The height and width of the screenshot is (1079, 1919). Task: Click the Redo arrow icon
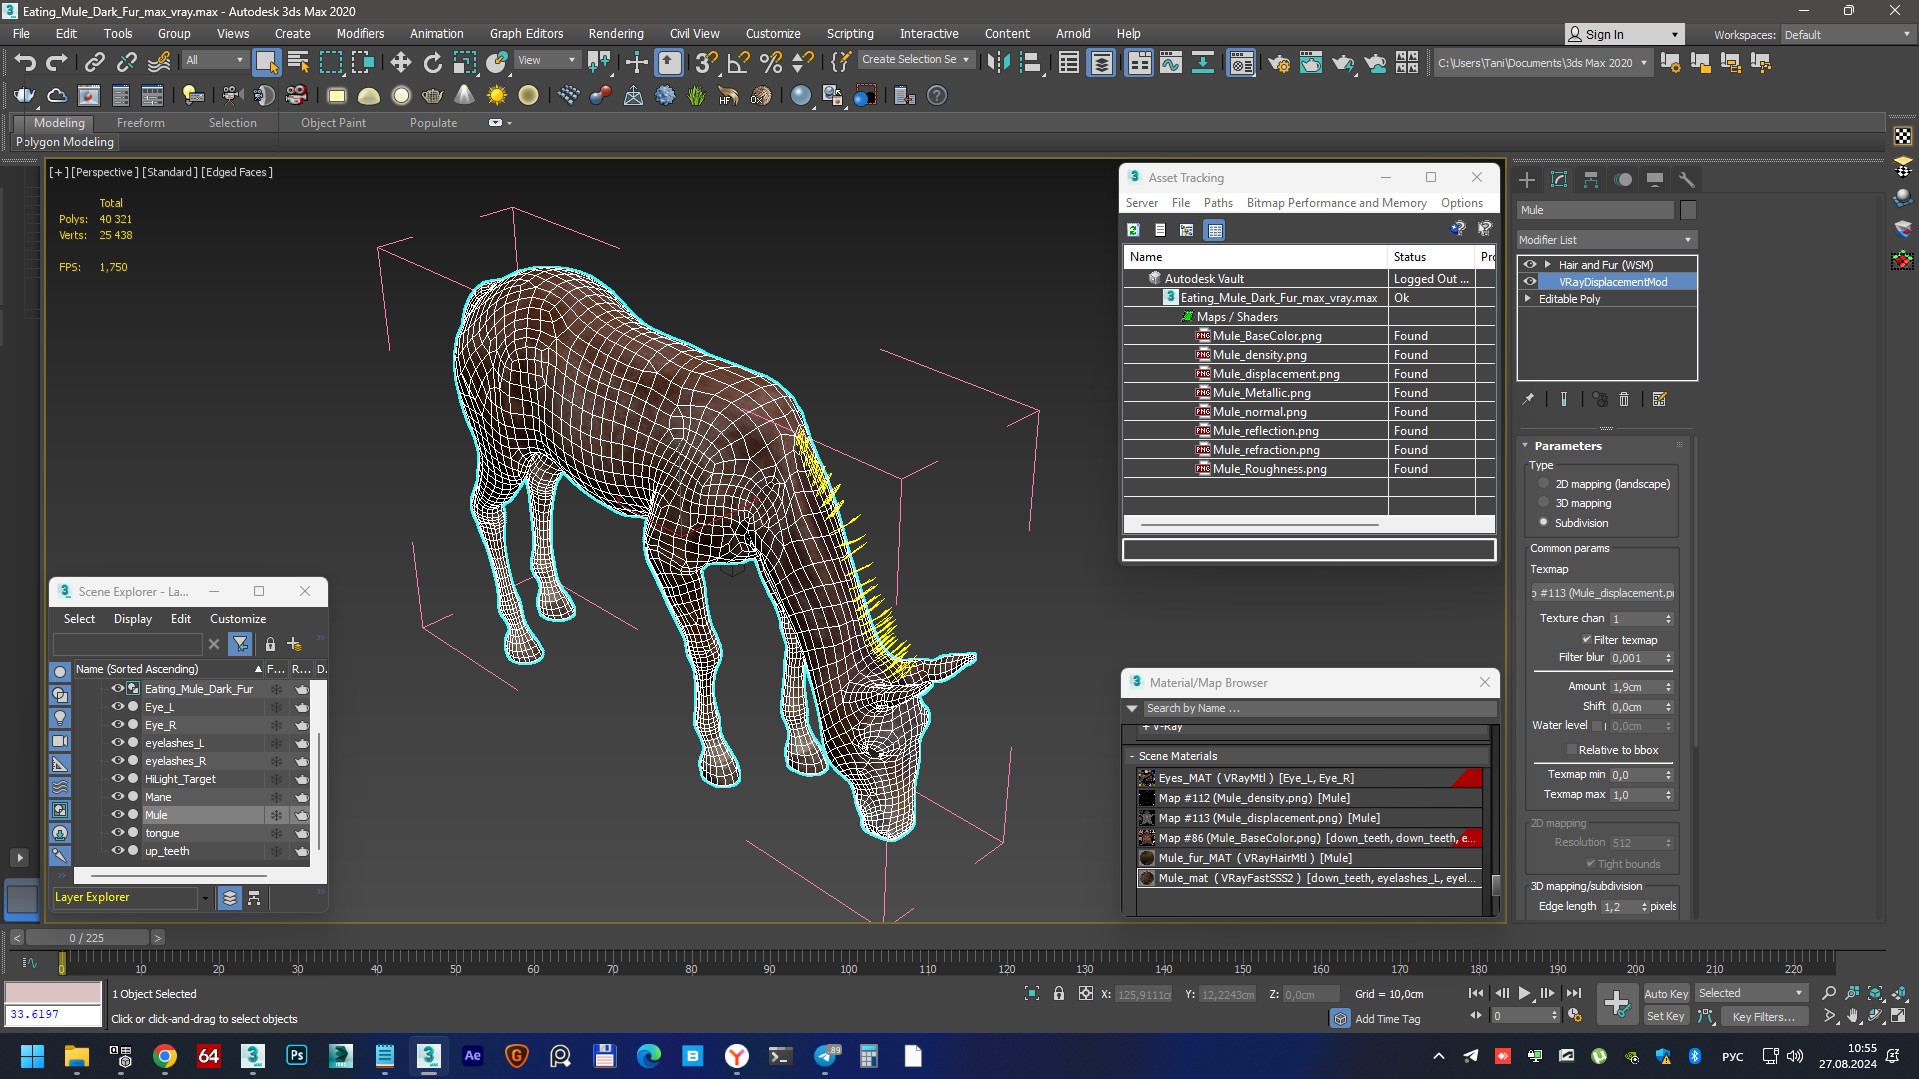click(x=57, y=63)
